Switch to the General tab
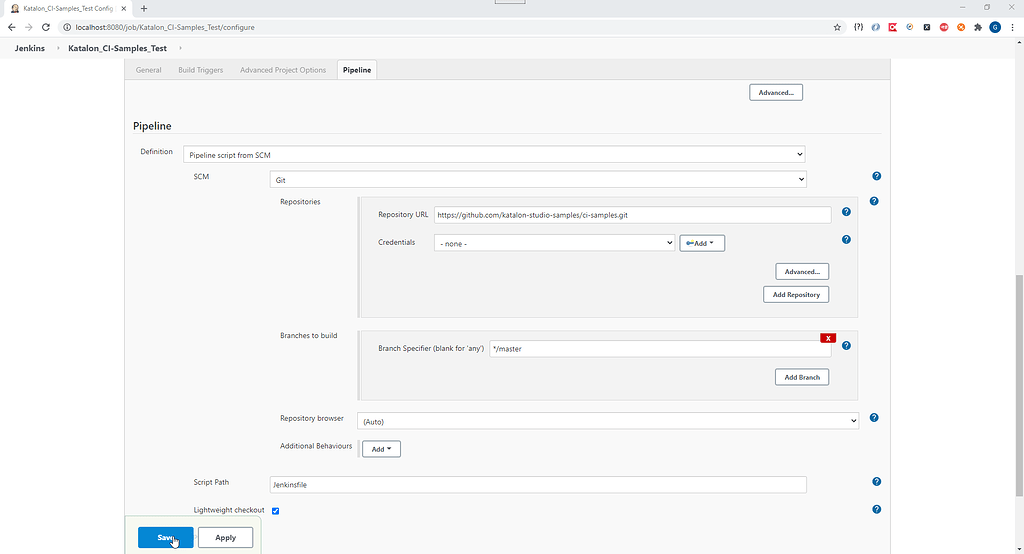 point(148,70)
